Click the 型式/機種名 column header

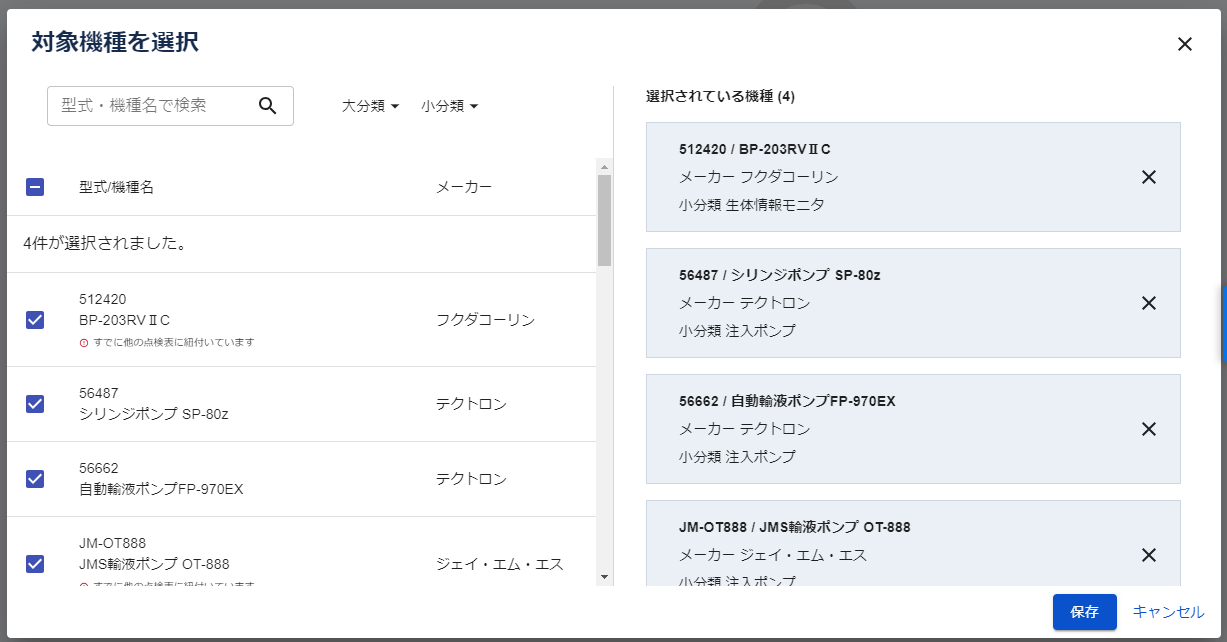116,187
